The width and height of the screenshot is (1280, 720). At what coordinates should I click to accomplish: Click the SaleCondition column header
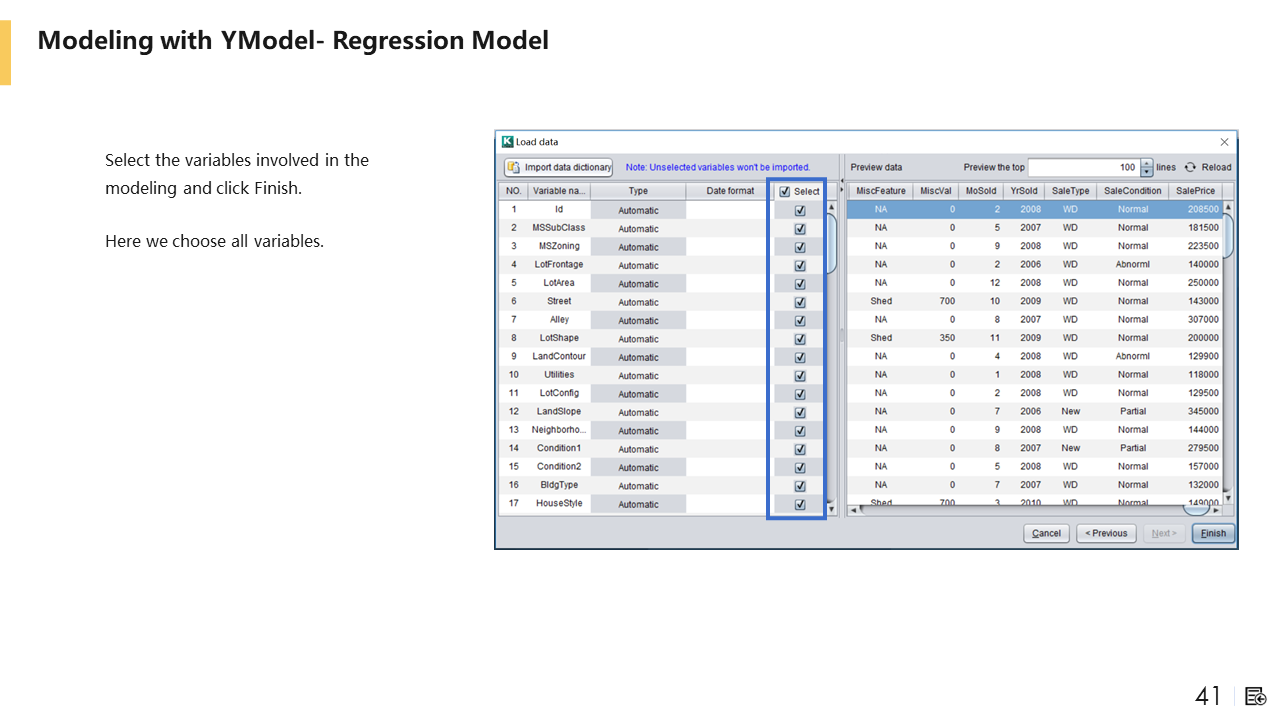1133,191
